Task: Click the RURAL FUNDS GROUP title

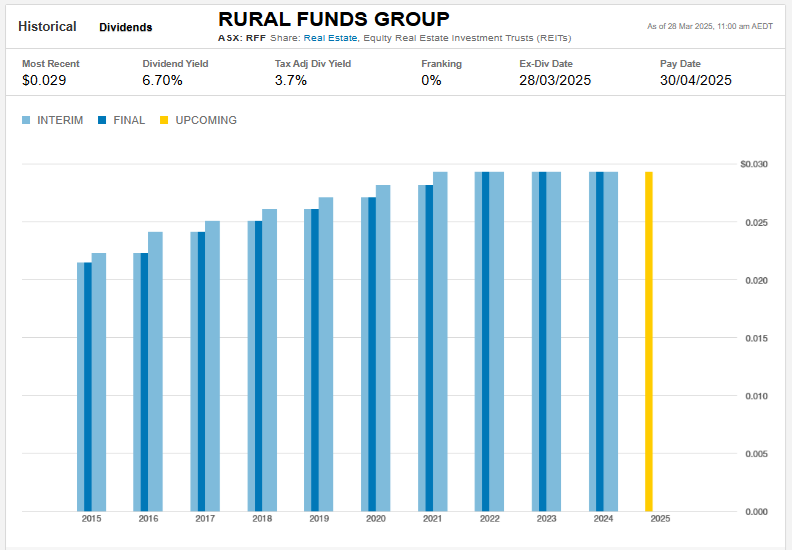Action: pos(333,20)
